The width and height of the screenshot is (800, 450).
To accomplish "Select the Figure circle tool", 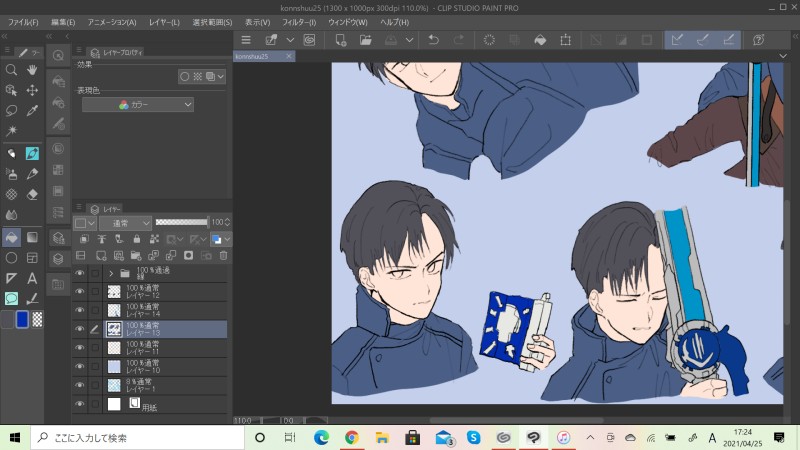I will (11, 258).
